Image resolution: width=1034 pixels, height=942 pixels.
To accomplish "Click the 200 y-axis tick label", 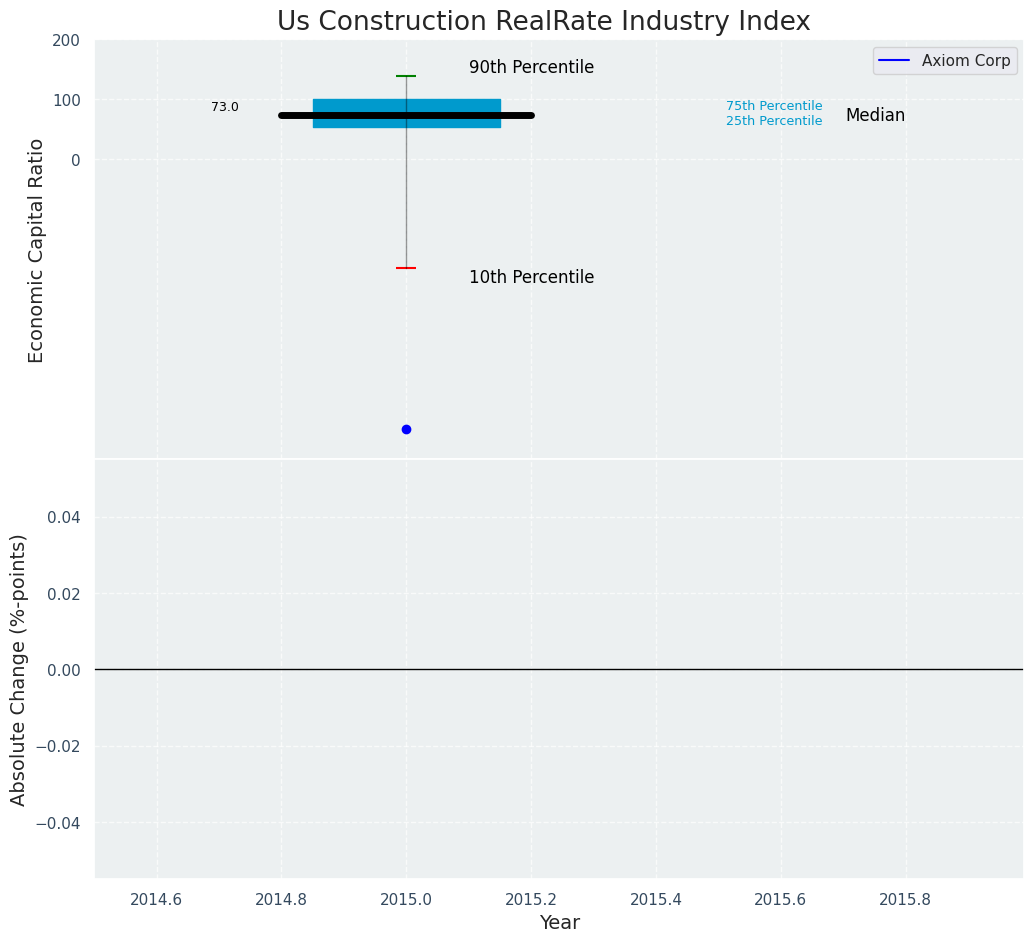I will point(66,41).
